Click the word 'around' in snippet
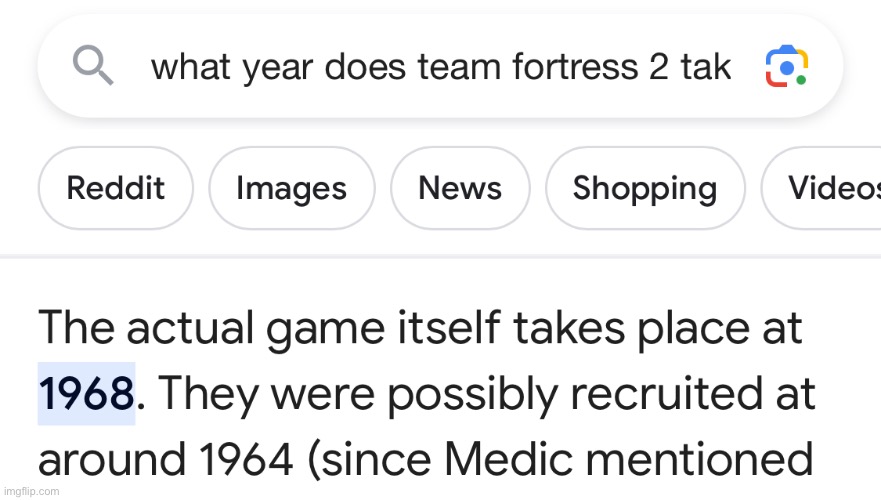881x500 pixels. coord(112,460)
